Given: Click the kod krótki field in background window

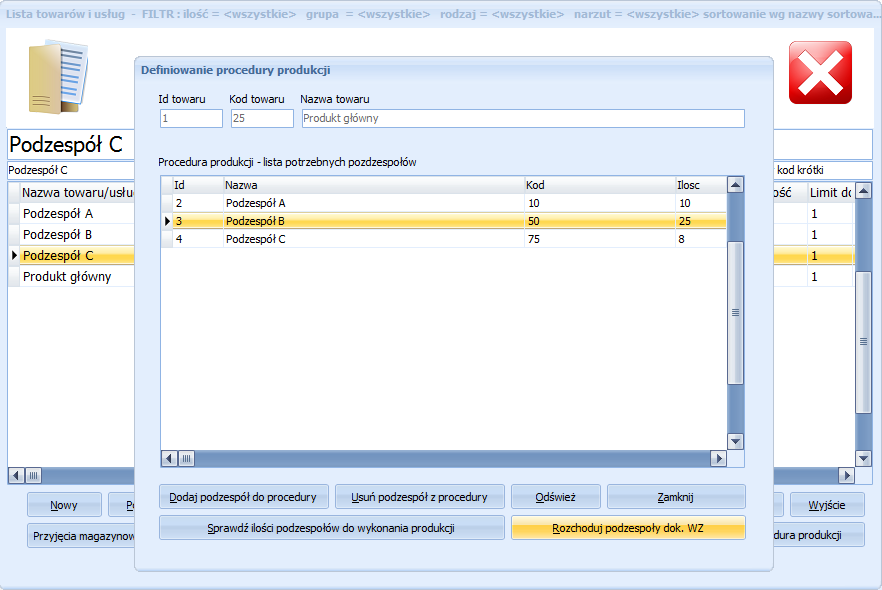Looking at the screenshot, I should 824,170.
